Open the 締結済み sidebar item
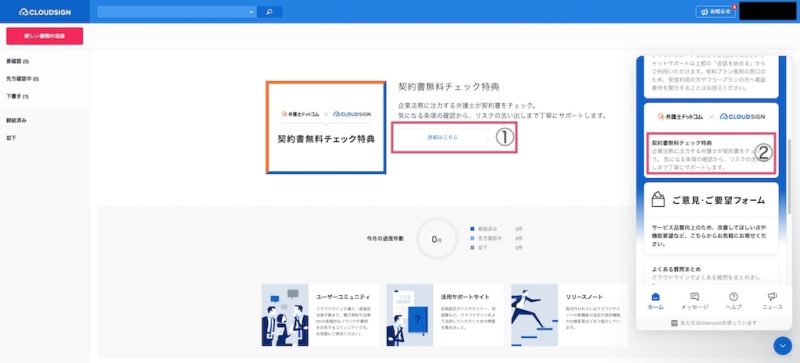 (x=16, y=120)
